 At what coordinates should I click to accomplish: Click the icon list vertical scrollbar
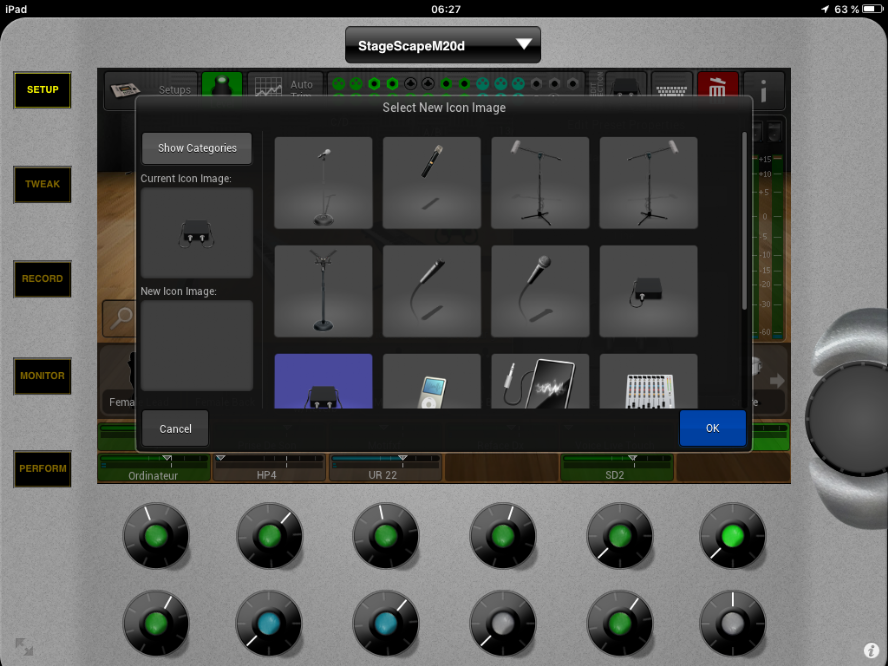[x=743, y=220]
